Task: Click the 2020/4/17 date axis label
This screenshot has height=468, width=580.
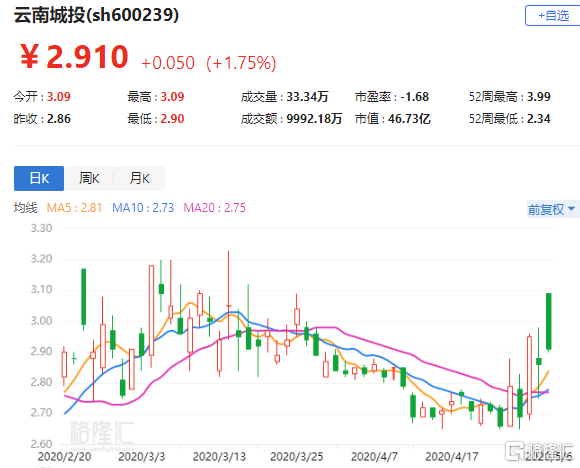Action: pyautogui.click(x=452, y=457)
